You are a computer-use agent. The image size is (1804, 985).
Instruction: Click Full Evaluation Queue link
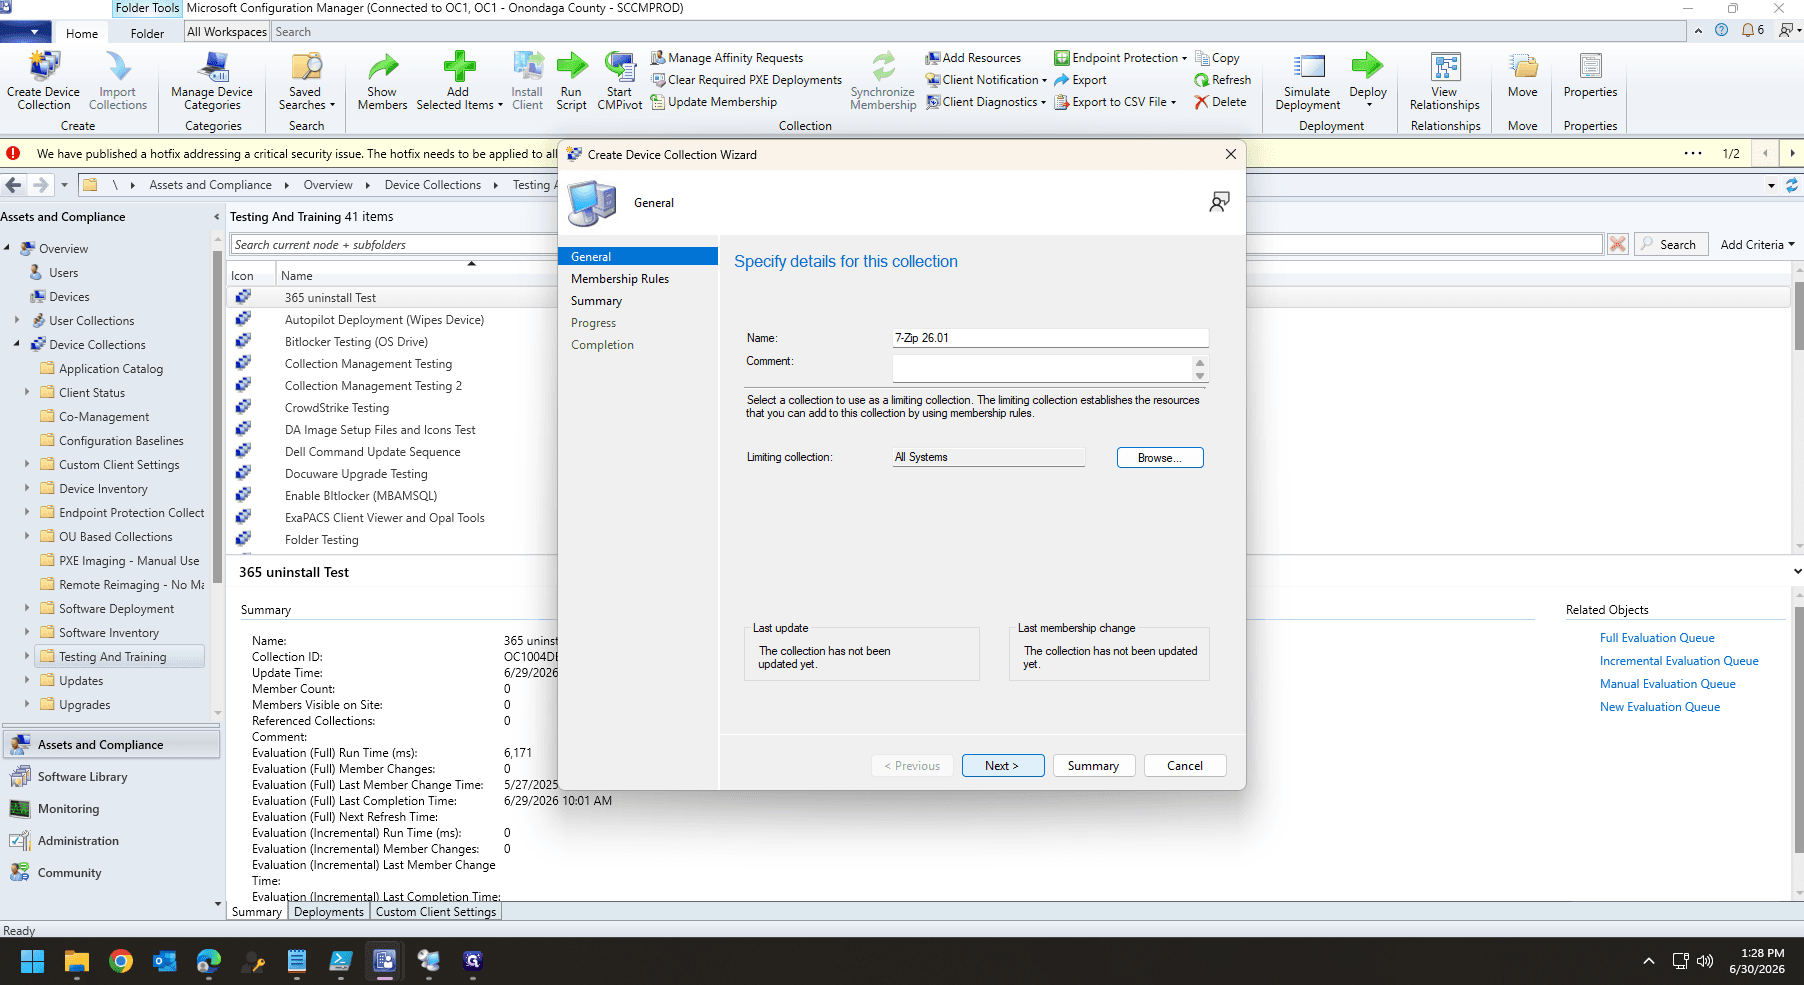coord(1657,638)
